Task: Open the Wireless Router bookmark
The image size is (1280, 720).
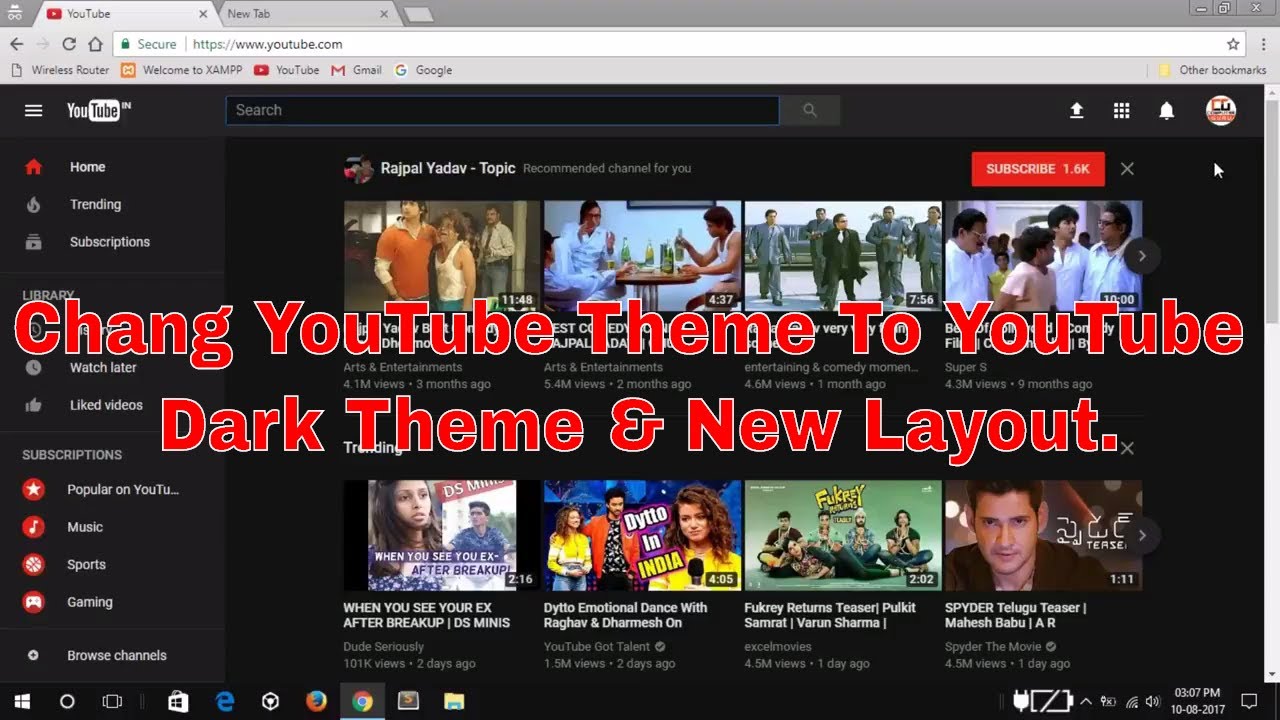Action: pyautogui.click(x=60, y=70)
